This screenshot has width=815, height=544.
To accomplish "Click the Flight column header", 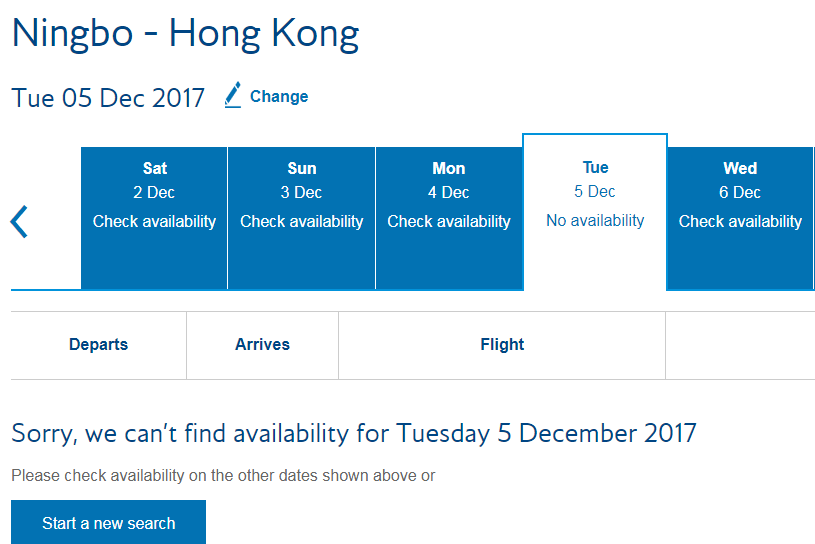I will click(502, 345).
